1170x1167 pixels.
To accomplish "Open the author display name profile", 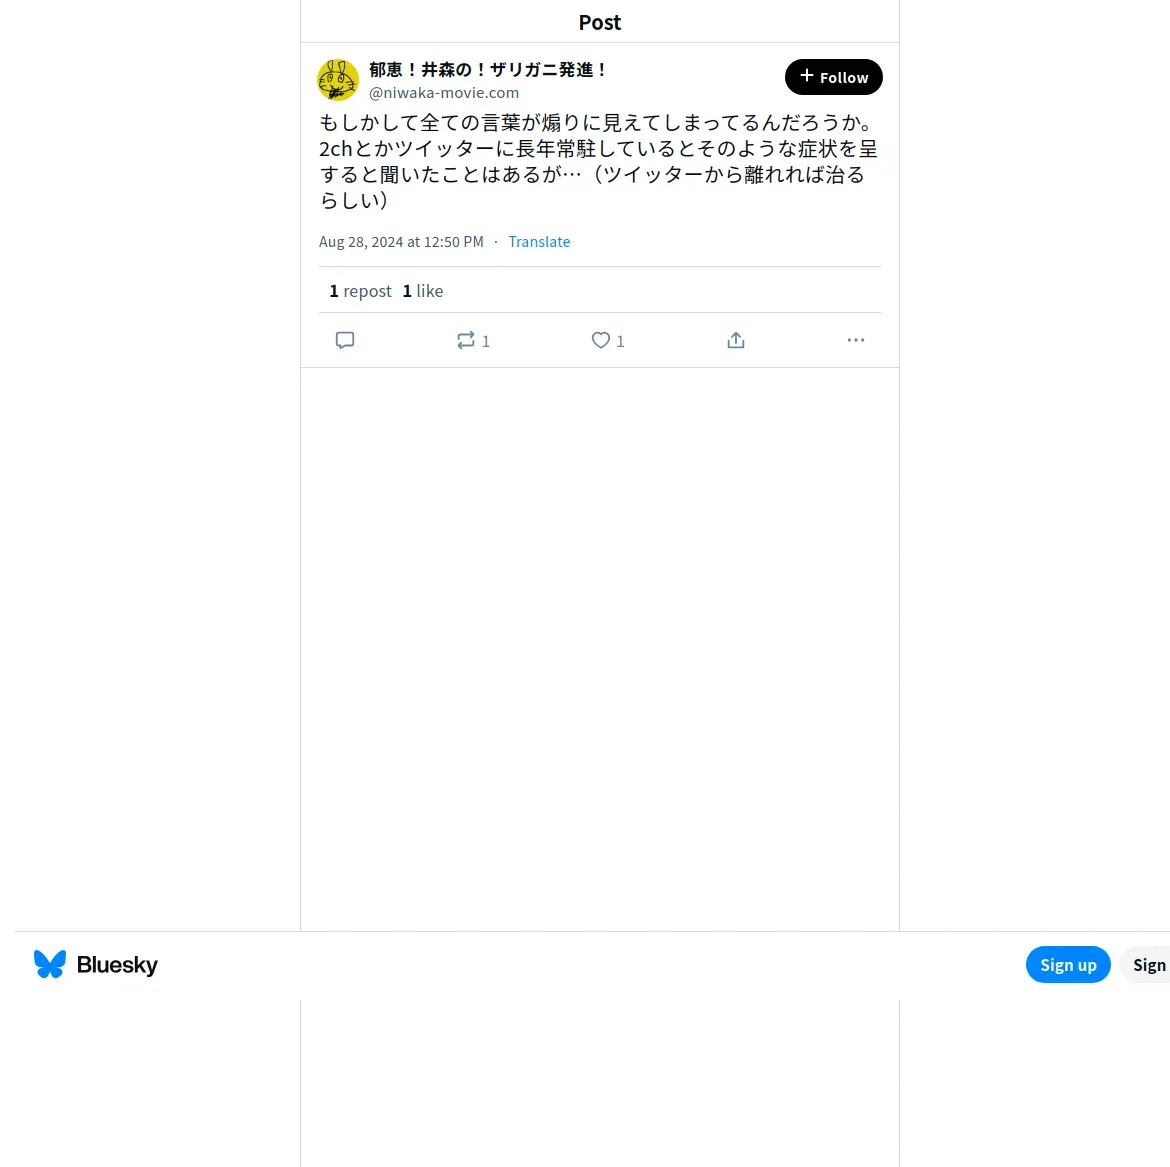I will coord(488,69).
